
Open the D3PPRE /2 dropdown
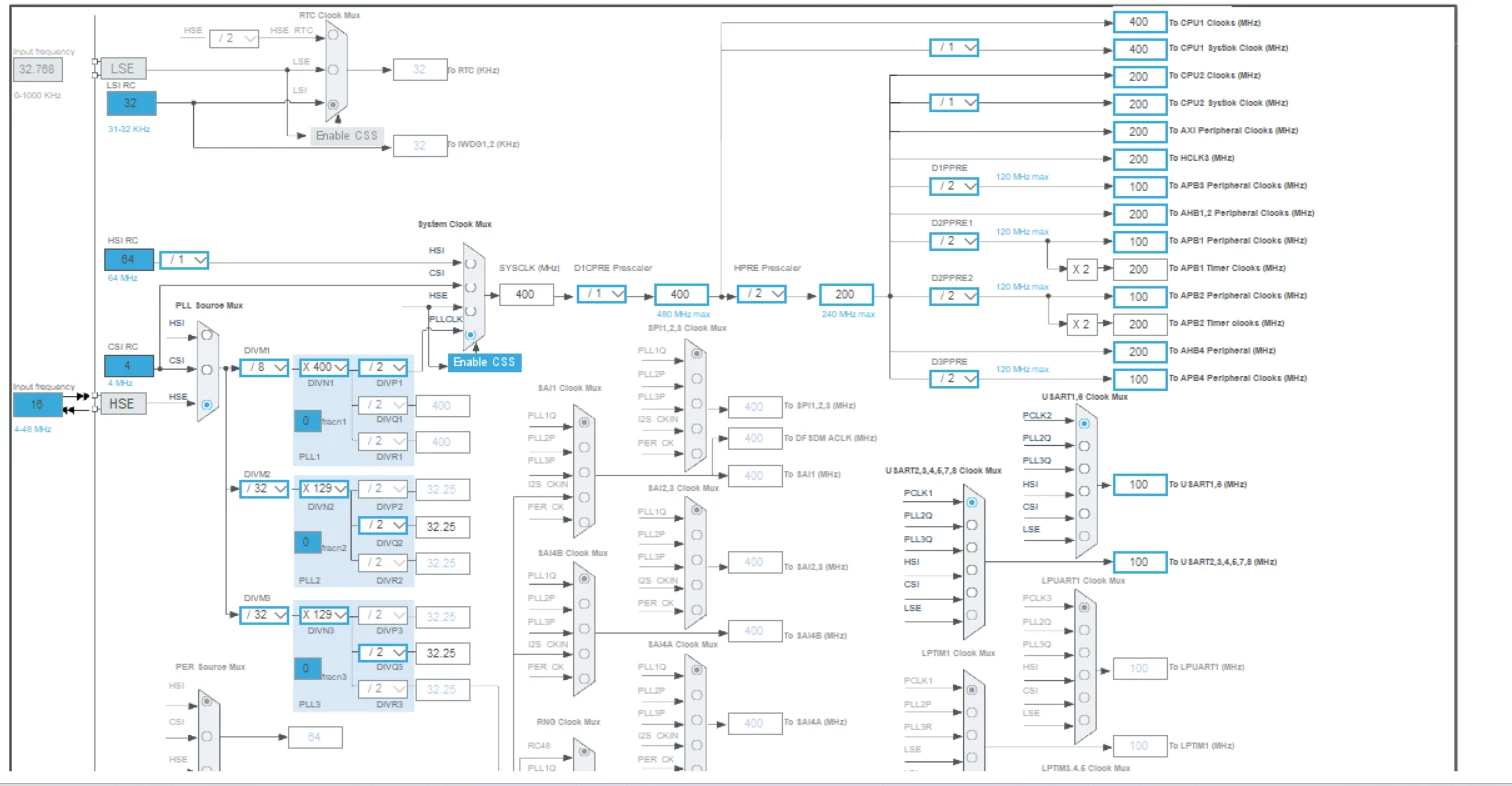coord(954,379)
